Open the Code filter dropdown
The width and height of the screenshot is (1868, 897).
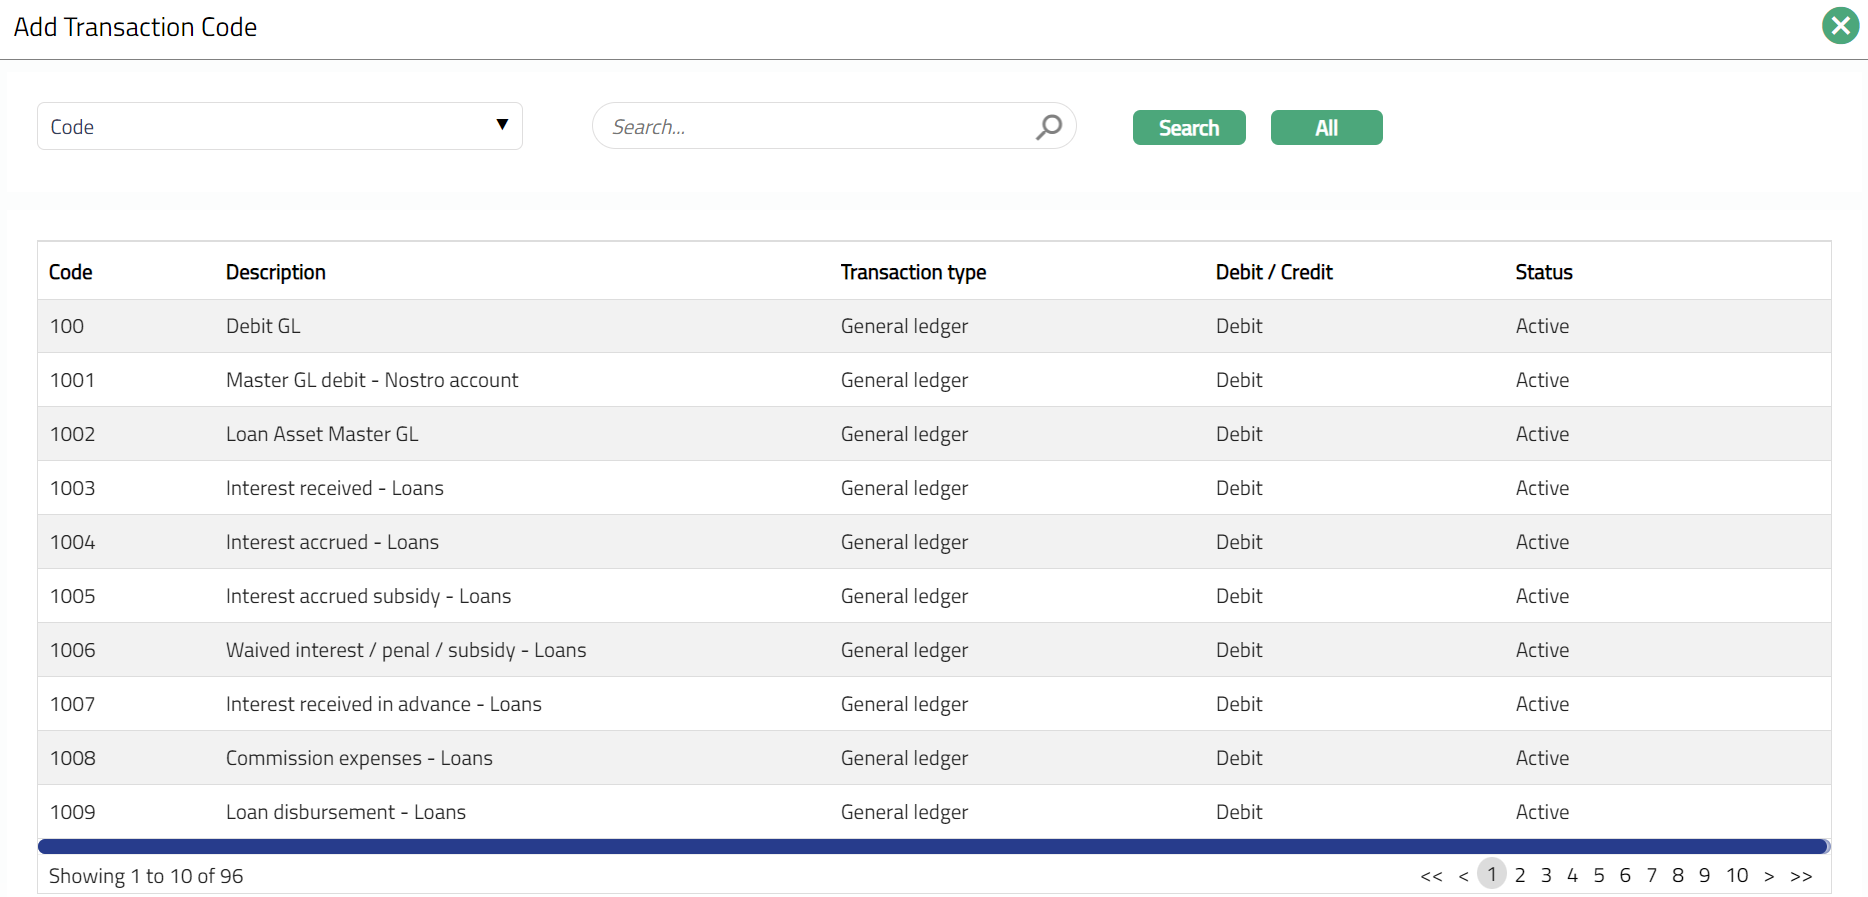coord(280,127)
